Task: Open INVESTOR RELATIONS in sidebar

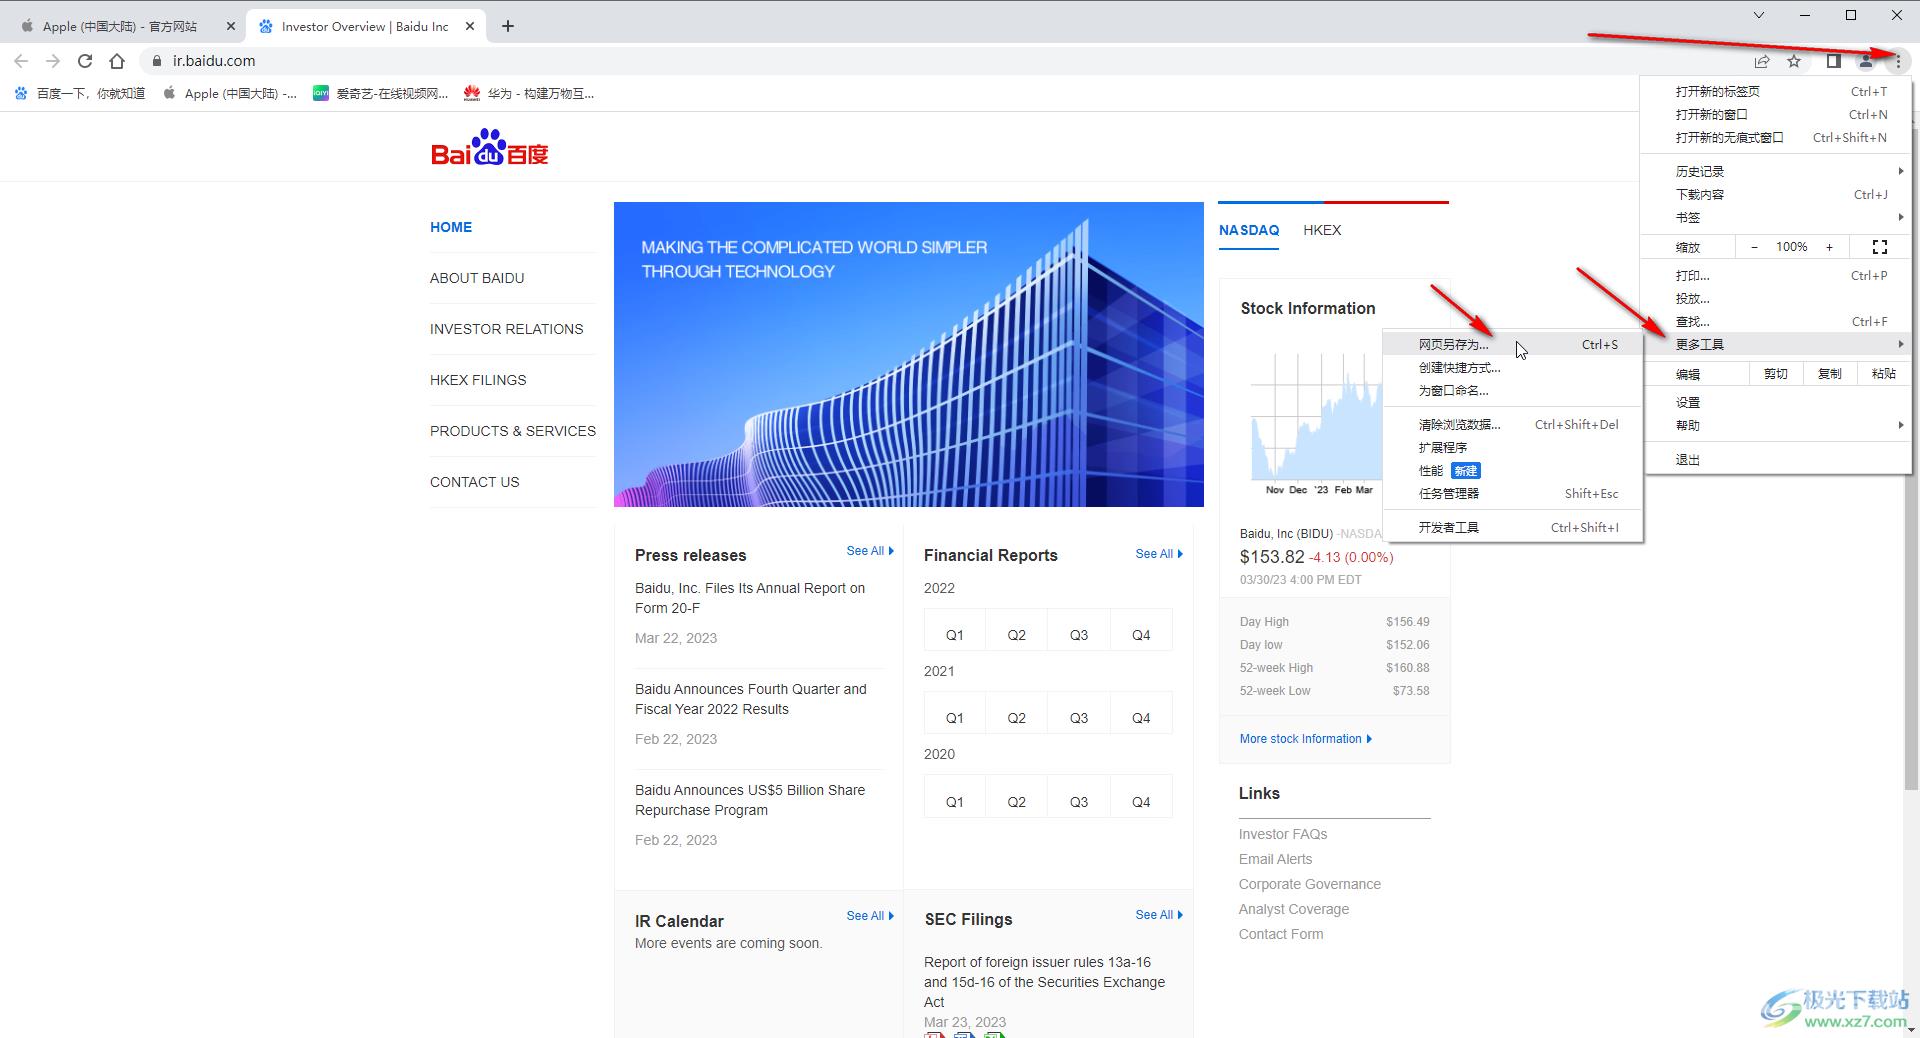Action: (506, 329)
